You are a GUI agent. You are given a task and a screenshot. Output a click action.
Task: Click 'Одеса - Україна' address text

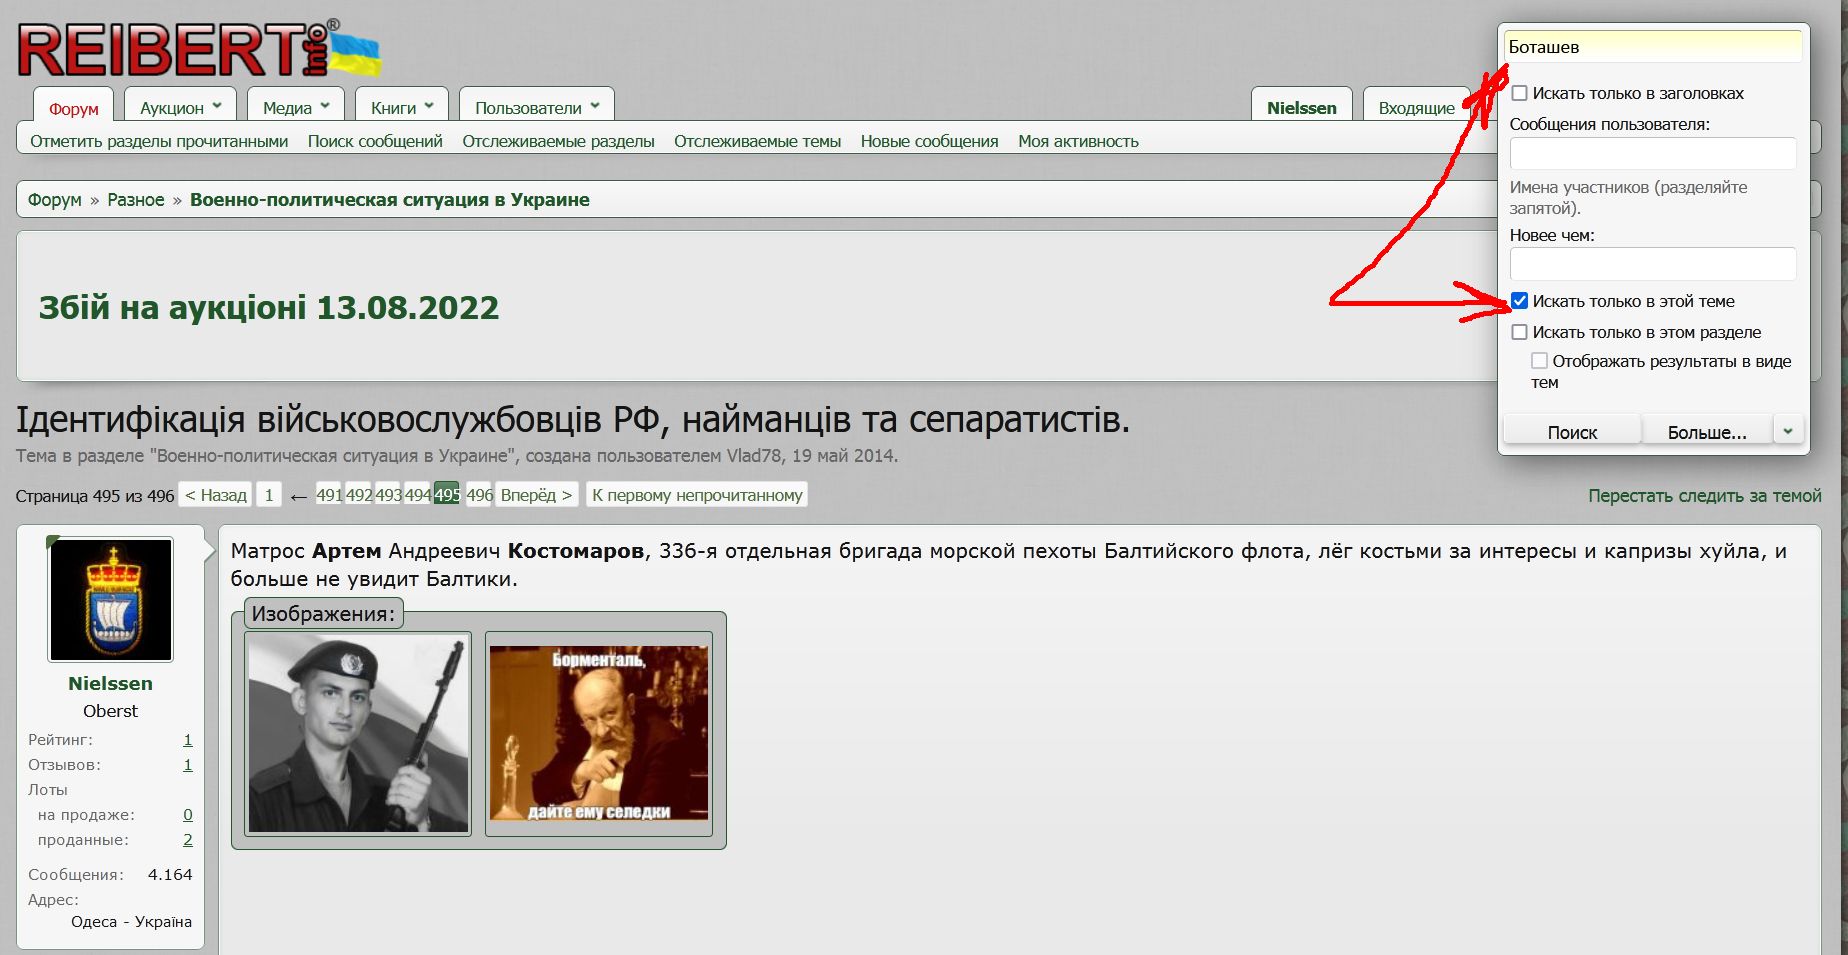(x=131, y=922)
